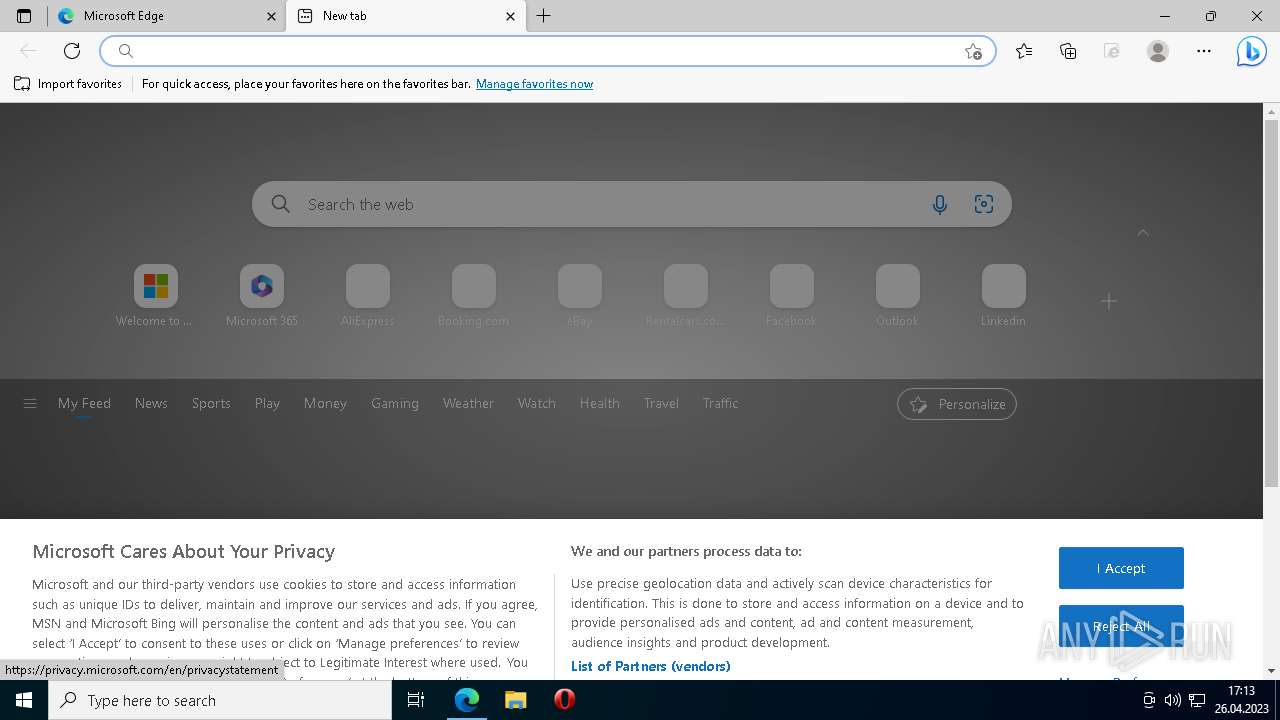Open the AliExpress quick link
1280x720 pixels.
(x=368, y=296)
